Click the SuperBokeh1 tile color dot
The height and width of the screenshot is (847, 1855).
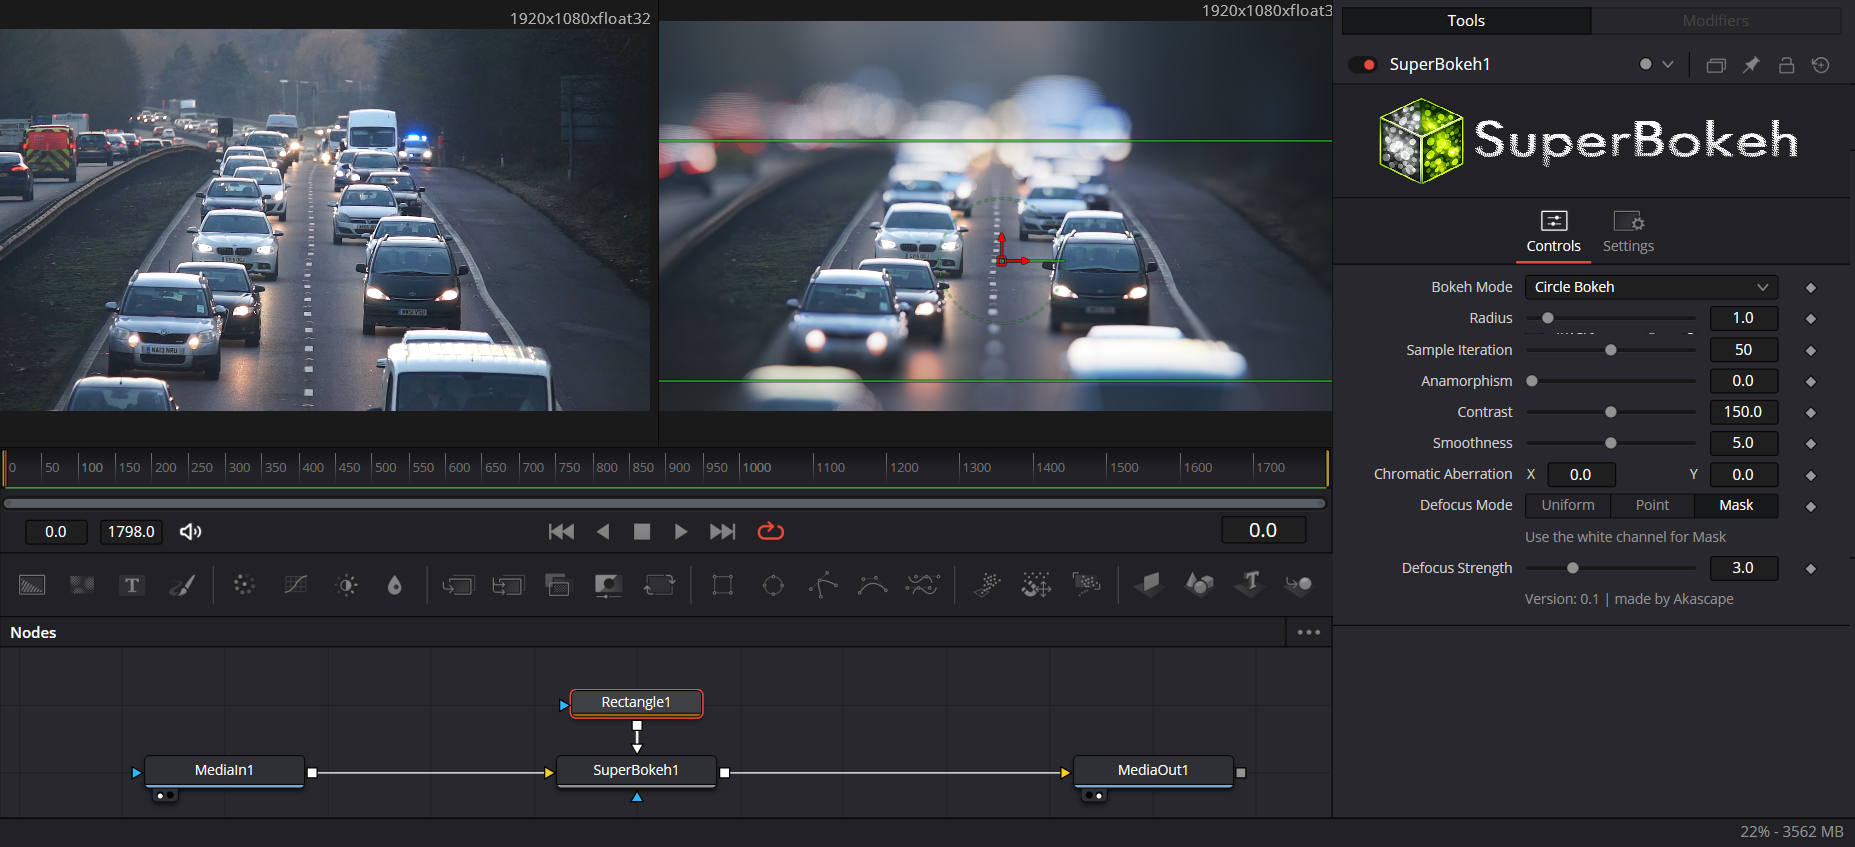tap(1646, 64)
